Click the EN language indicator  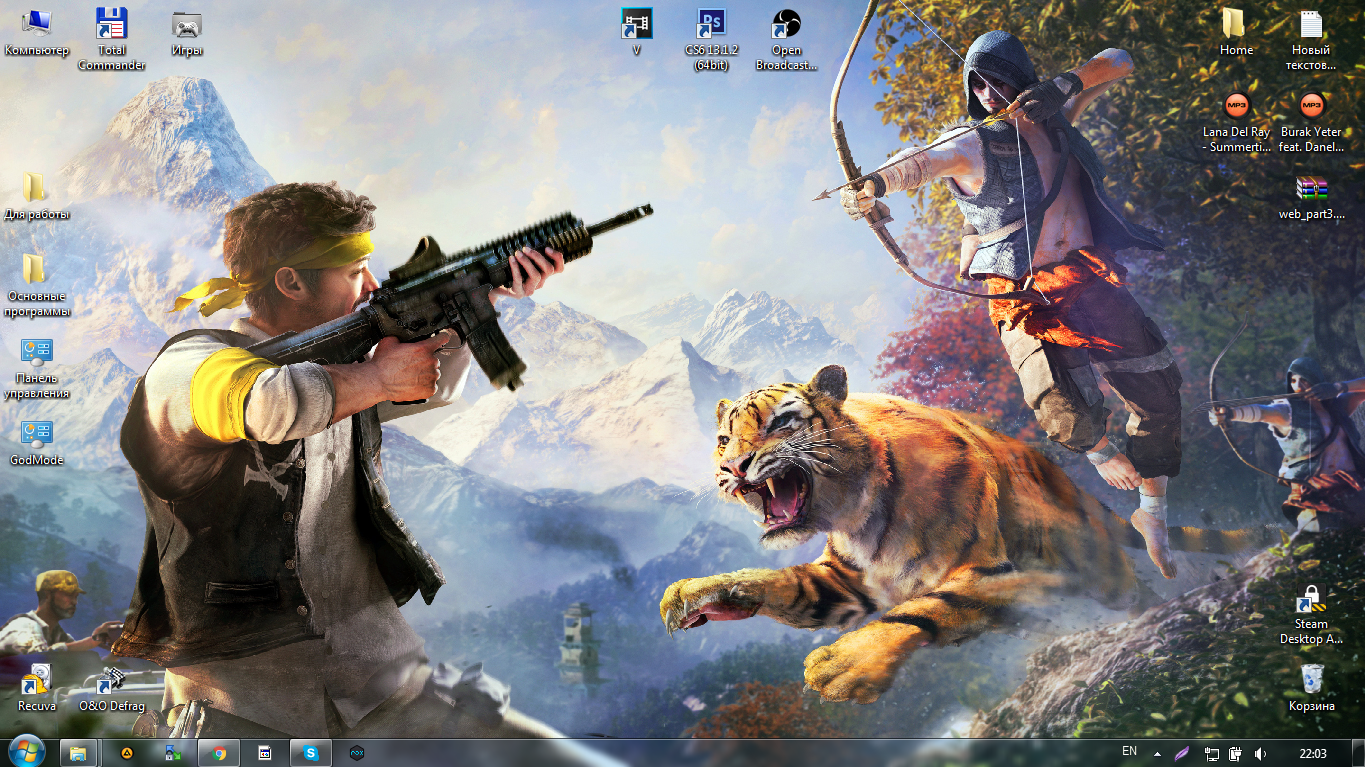point(1129,751)
